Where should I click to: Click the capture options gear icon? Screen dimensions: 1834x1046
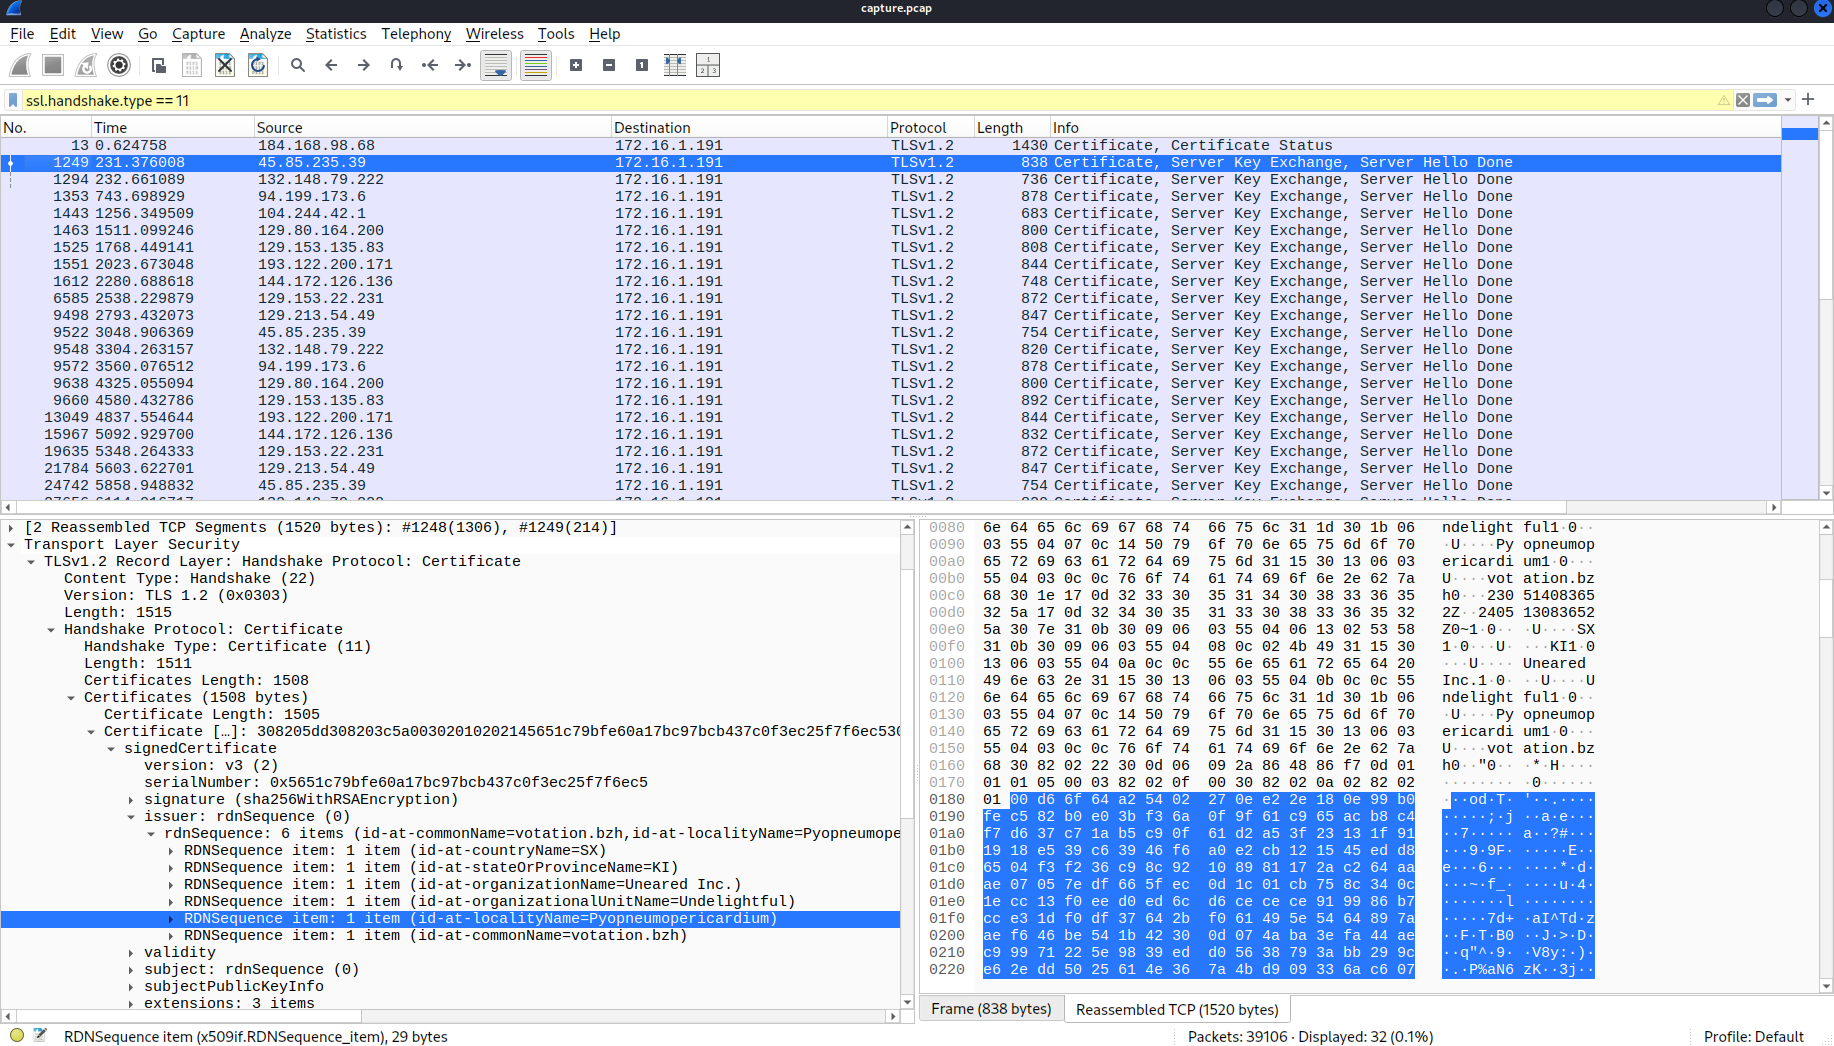pos(119,66)
